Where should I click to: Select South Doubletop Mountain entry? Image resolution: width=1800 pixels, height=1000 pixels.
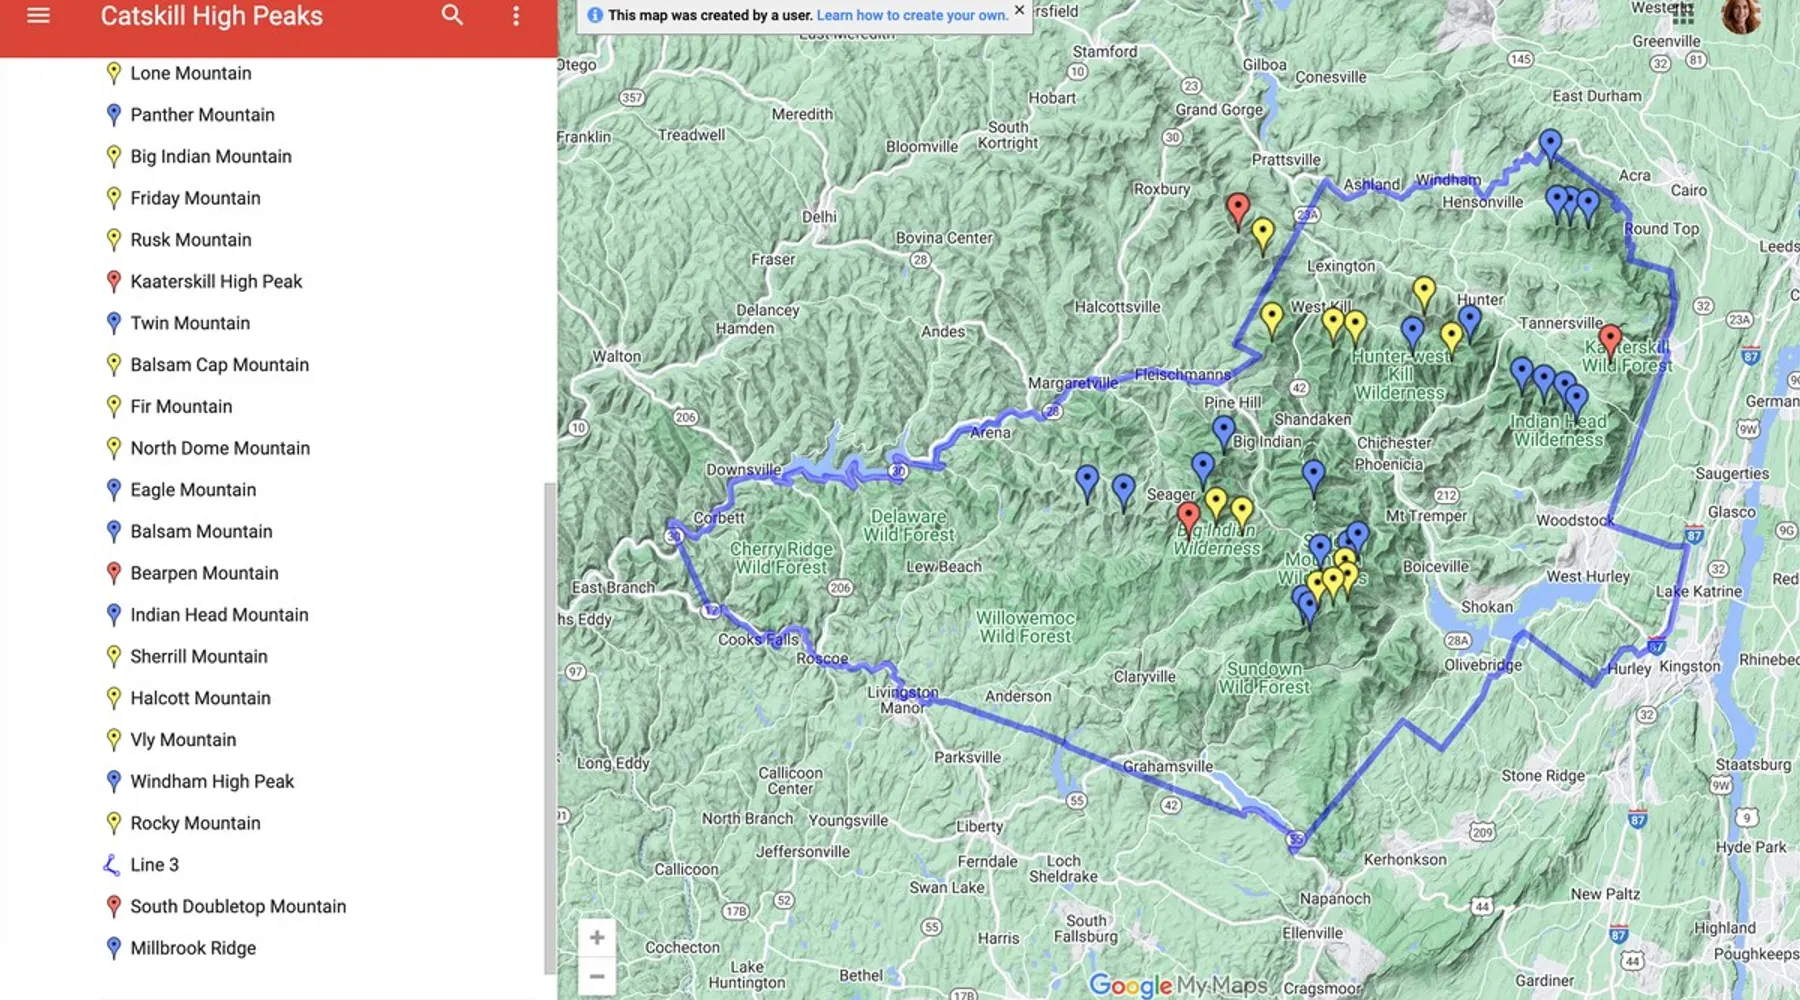[238, 907]
